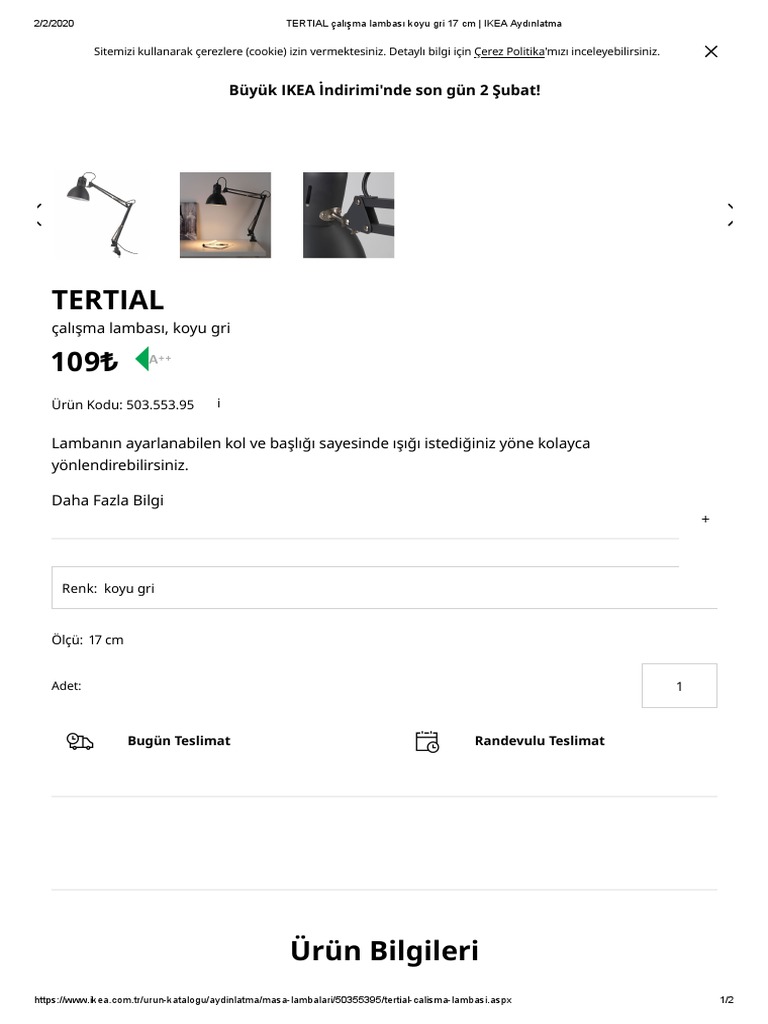Screen dimensions: 768x1024
Task: Choose Randevulu Teslimat delivery option
Action: click(x=539, y=741)
